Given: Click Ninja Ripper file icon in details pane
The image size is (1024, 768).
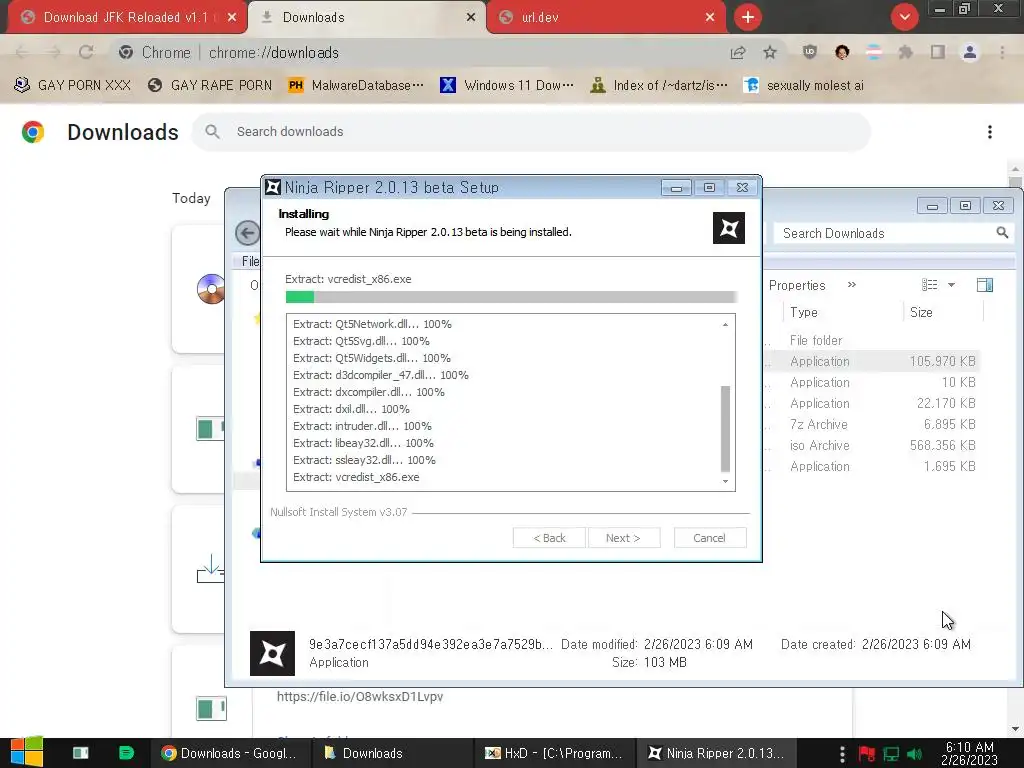Looking at the screenshot, I should tap(272, 653).
